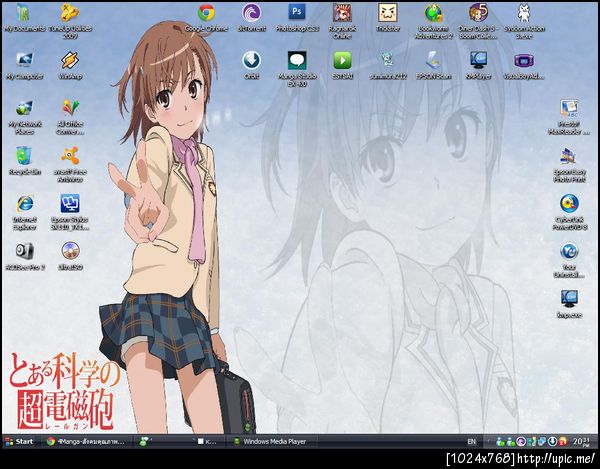
Task: Click the Windows Start button
Action: (x=19, y=441)
